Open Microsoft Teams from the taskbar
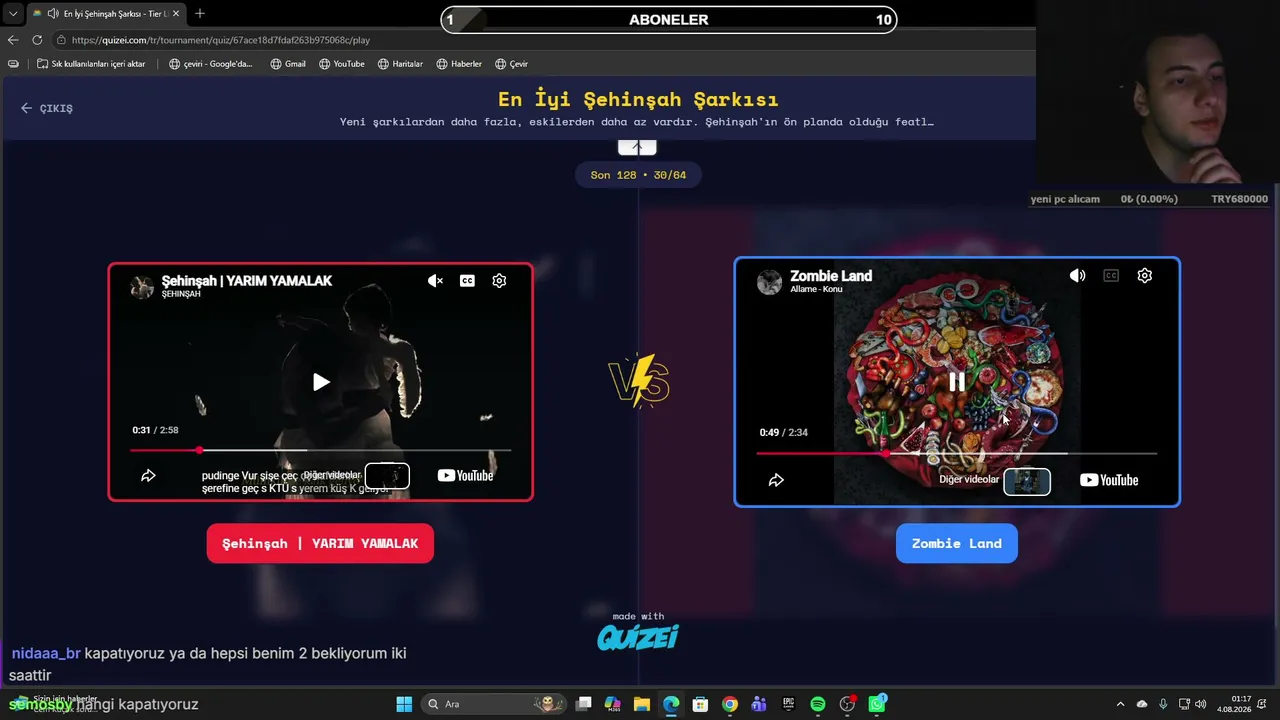The height and width of the screenshot is (720, 1280). point(759,704)
